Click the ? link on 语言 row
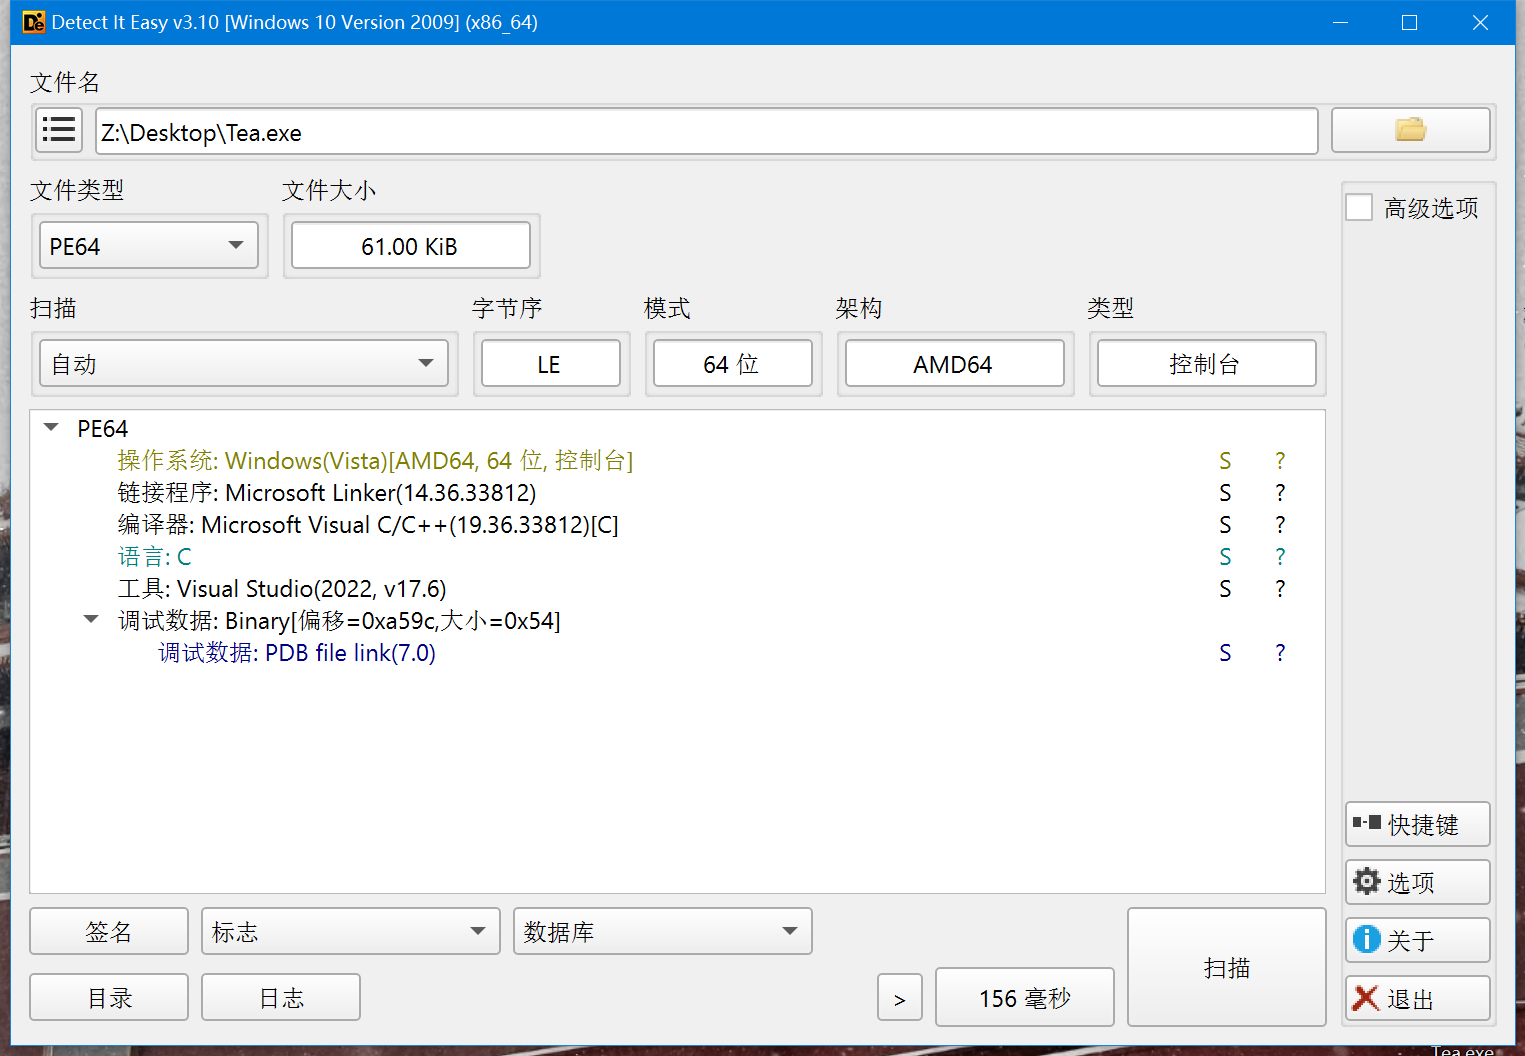The image size is (1525, 1056). click(x=1280, y=556)
